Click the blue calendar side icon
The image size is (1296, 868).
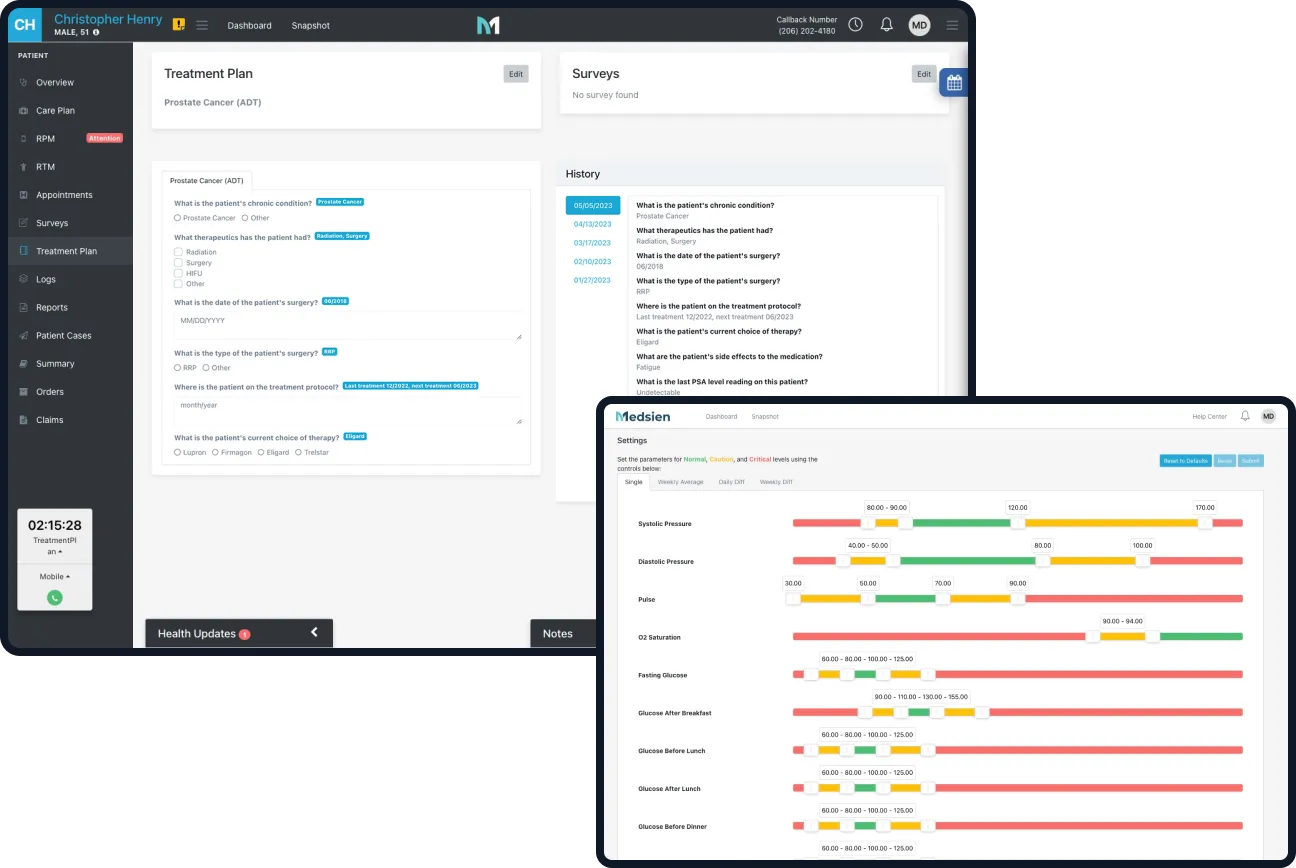tap(954, 83)
